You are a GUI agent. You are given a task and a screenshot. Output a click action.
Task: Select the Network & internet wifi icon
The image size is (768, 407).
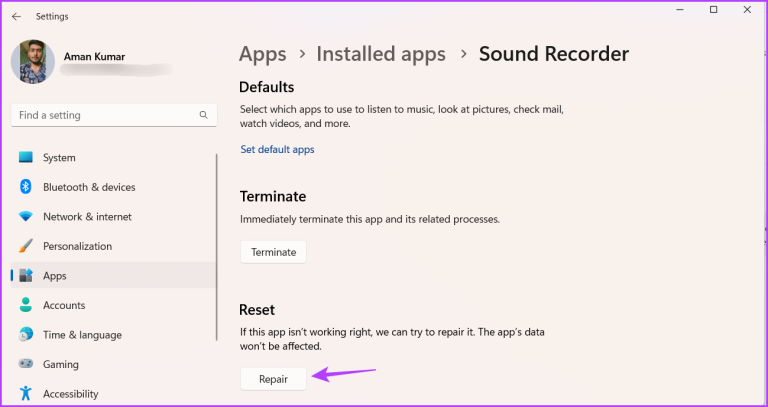[x=25, y=216]
